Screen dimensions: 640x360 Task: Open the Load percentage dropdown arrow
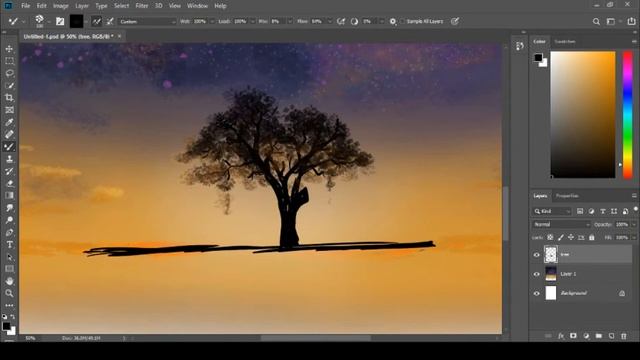tap(252, 21)
